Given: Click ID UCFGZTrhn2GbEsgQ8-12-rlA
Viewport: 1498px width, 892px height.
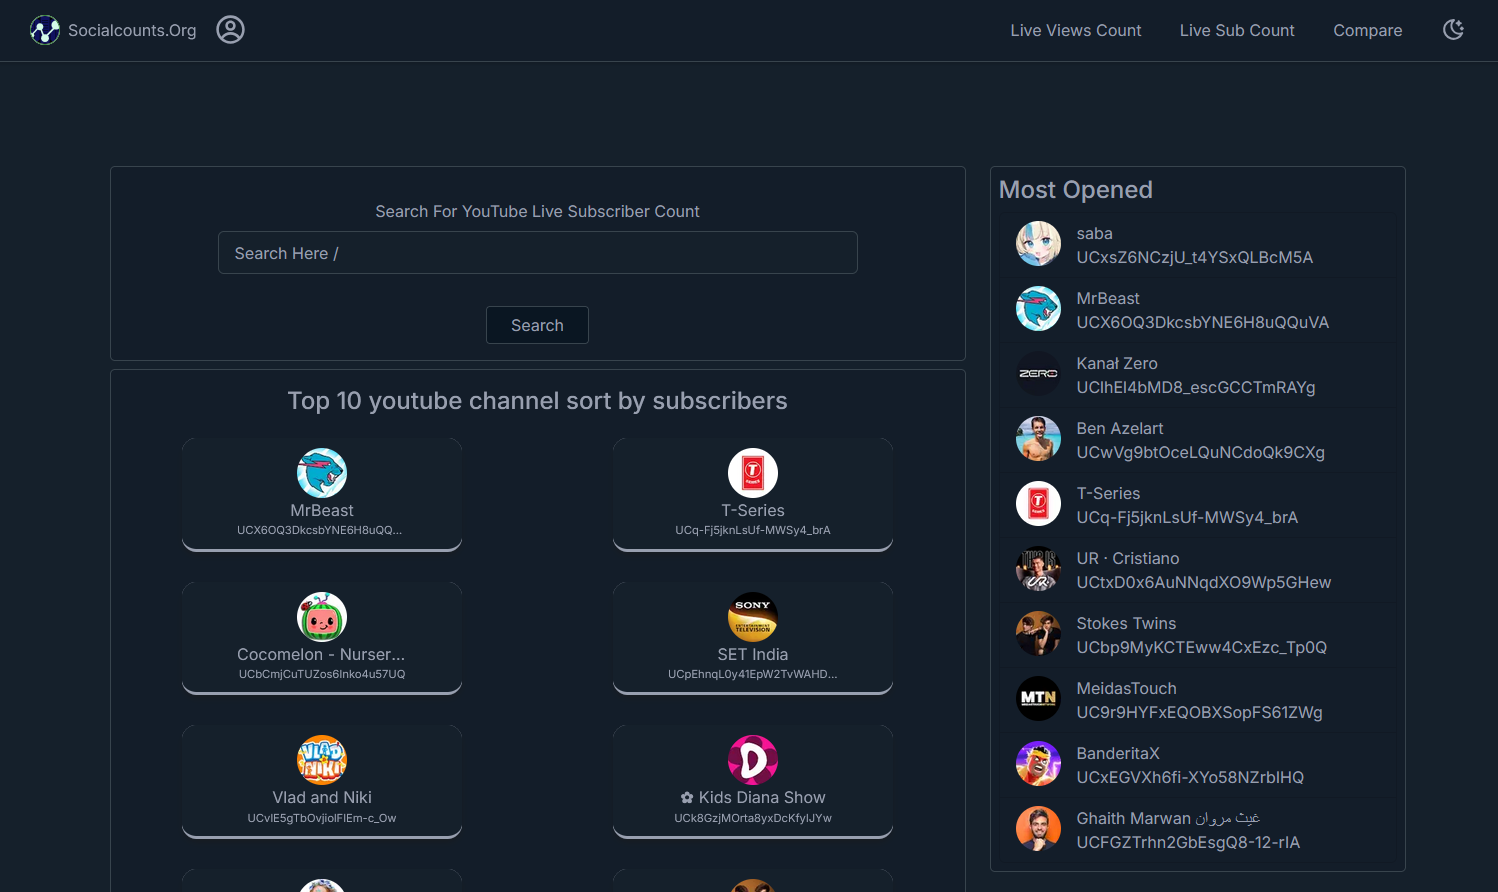Looking at the screenshot, I should [1188, 842].
